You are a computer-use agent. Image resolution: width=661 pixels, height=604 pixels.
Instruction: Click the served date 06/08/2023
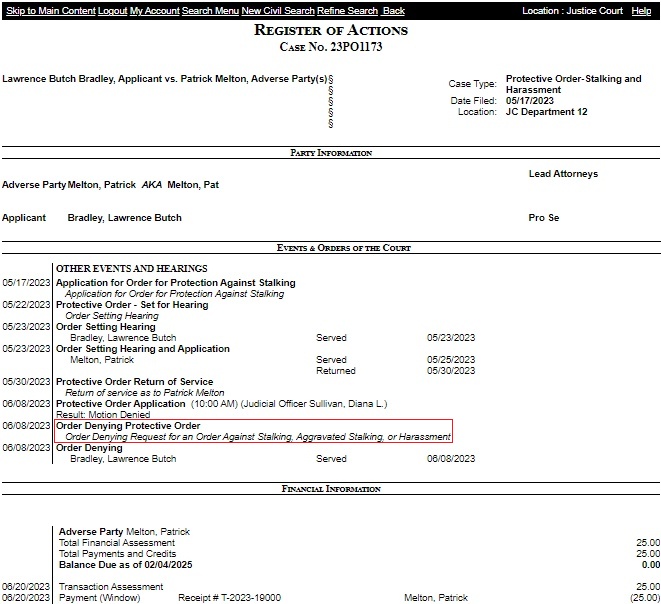(451, 459)
